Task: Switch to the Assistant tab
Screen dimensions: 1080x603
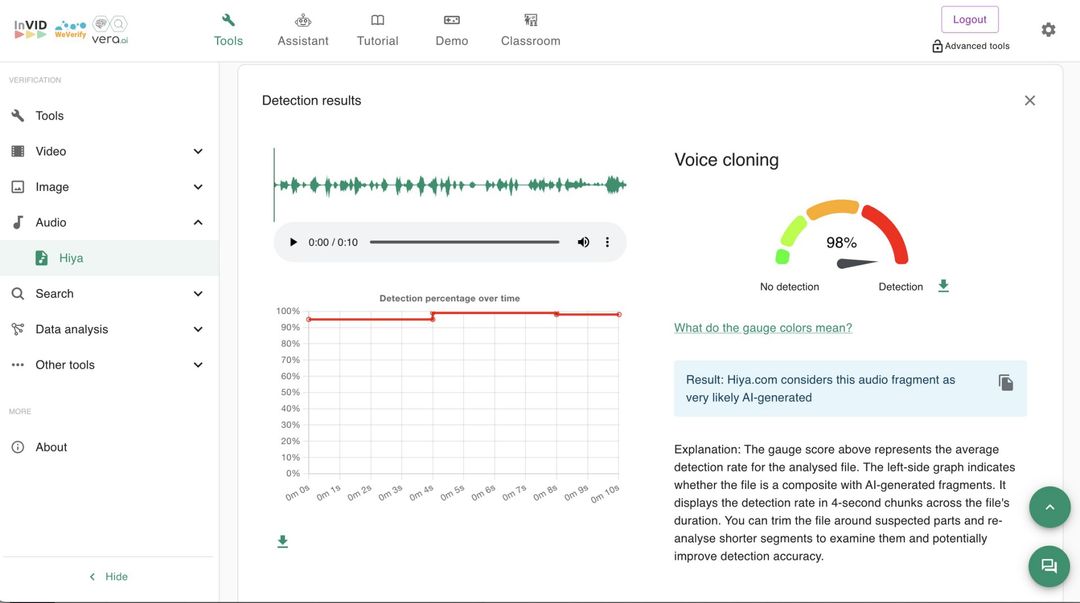Action: pos(303,30)
